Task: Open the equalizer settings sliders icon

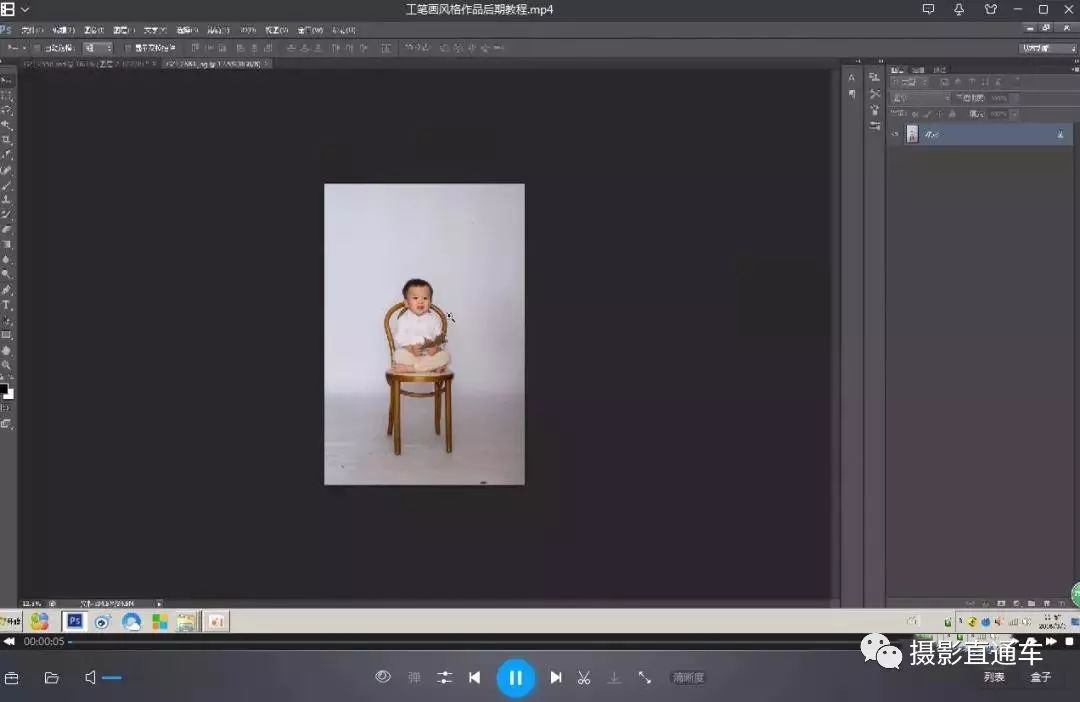Action: pos(445,678)
